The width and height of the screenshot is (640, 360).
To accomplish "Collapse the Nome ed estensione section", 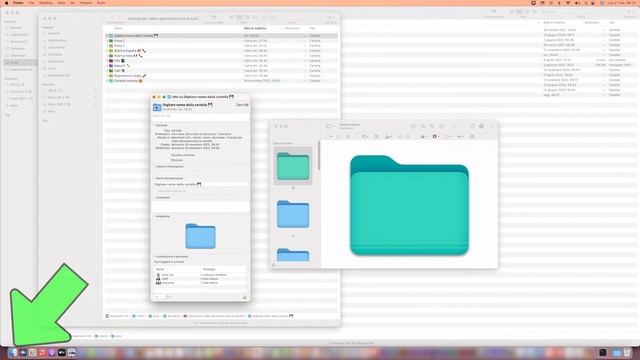I will tap(154, 178).
